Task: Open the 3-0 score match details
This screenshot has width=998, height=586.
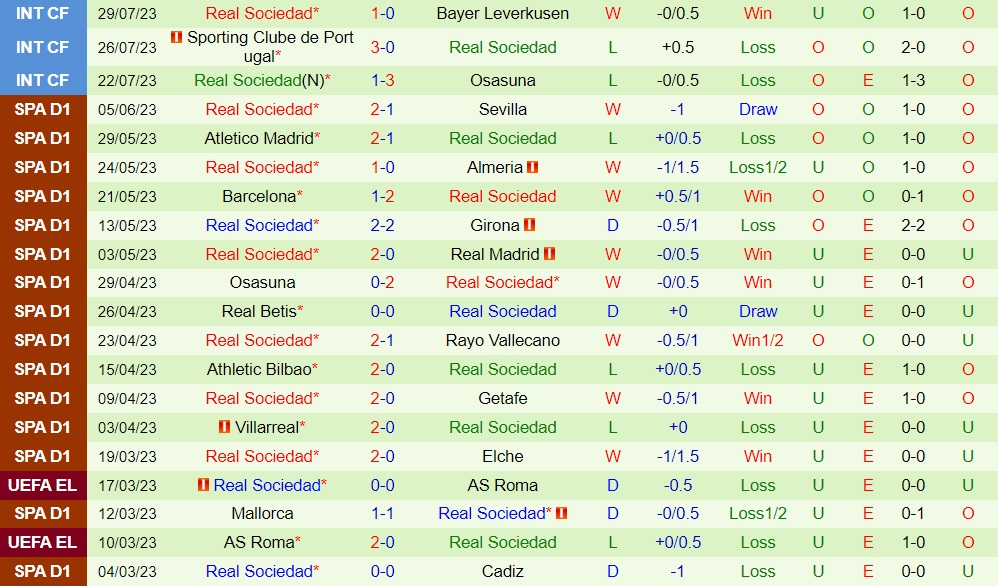Action: pyautogui.click(x=382, y=47)
